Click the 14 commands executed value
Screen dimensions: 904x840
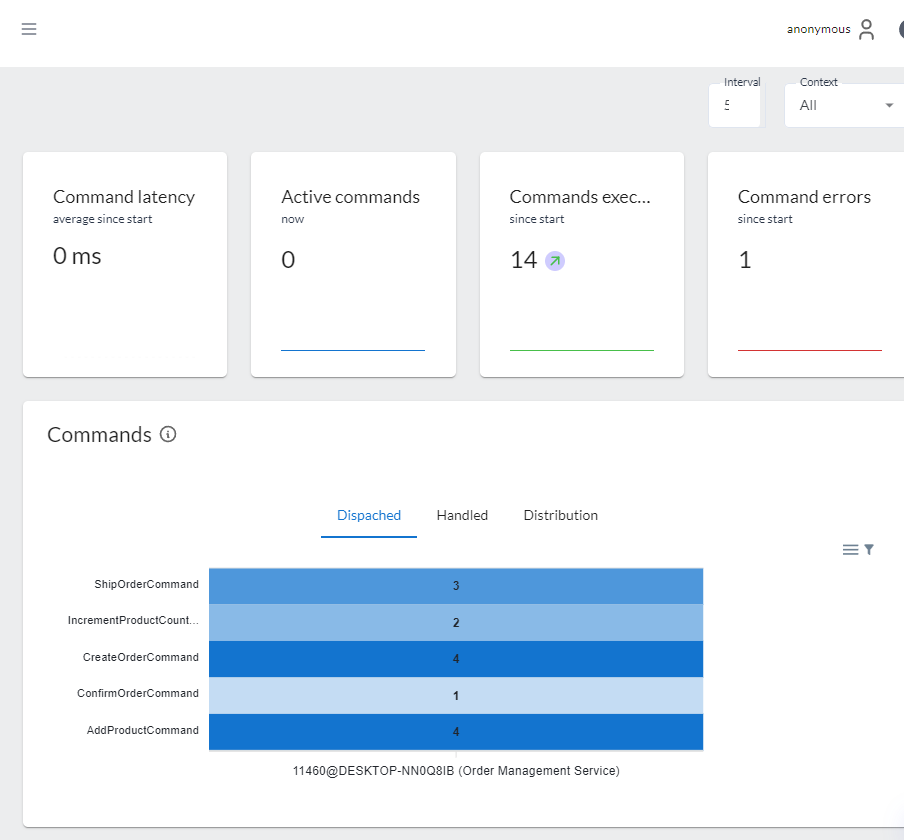tap(523, 260)
